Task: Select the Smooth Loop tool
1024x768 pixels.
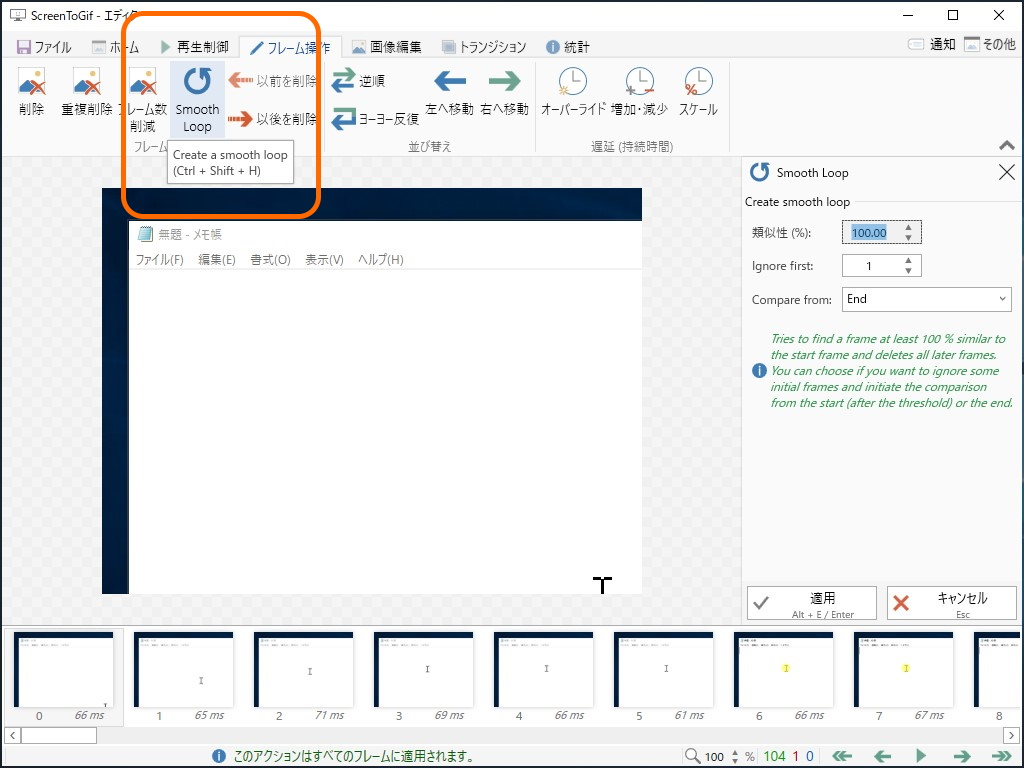Action: tap(197, 99)
